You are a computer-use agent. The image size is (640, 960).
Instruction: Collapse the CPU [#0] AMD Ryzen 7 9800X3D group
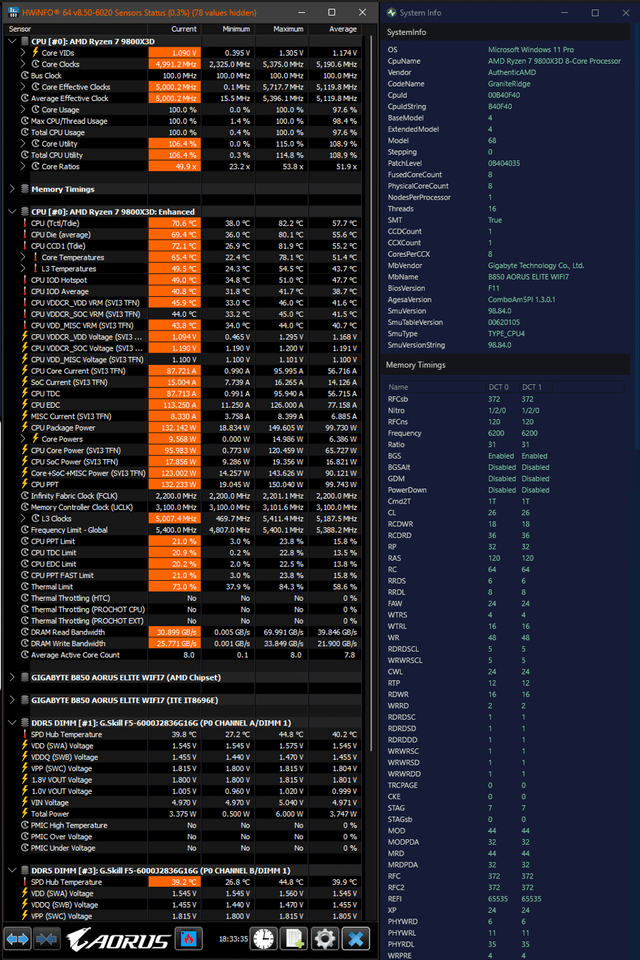click(12, 41)
